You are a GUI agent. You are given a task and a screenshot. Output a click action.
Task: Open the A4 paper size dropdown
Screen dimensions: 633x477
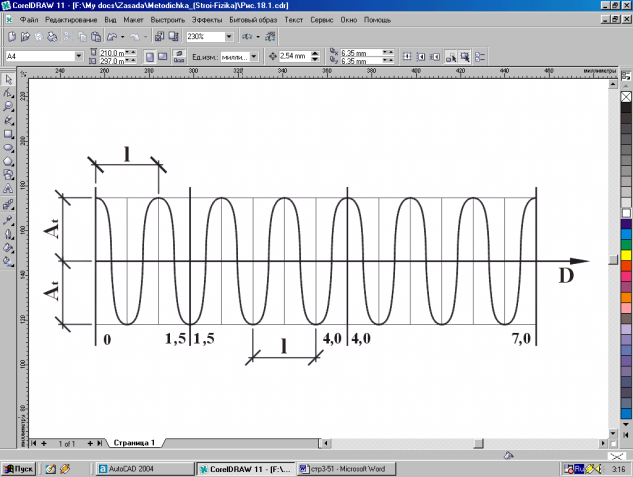pos(78,56)
